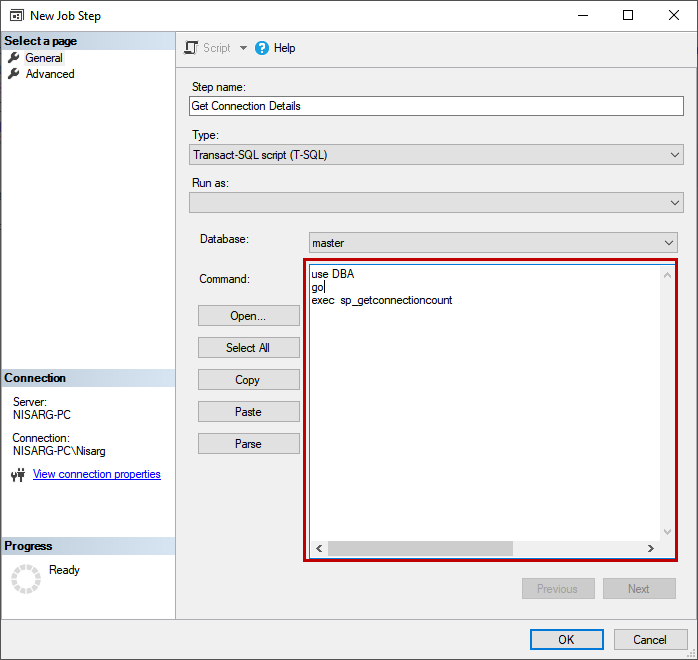Maximize the New Job Step window

(x=628, y=16)
